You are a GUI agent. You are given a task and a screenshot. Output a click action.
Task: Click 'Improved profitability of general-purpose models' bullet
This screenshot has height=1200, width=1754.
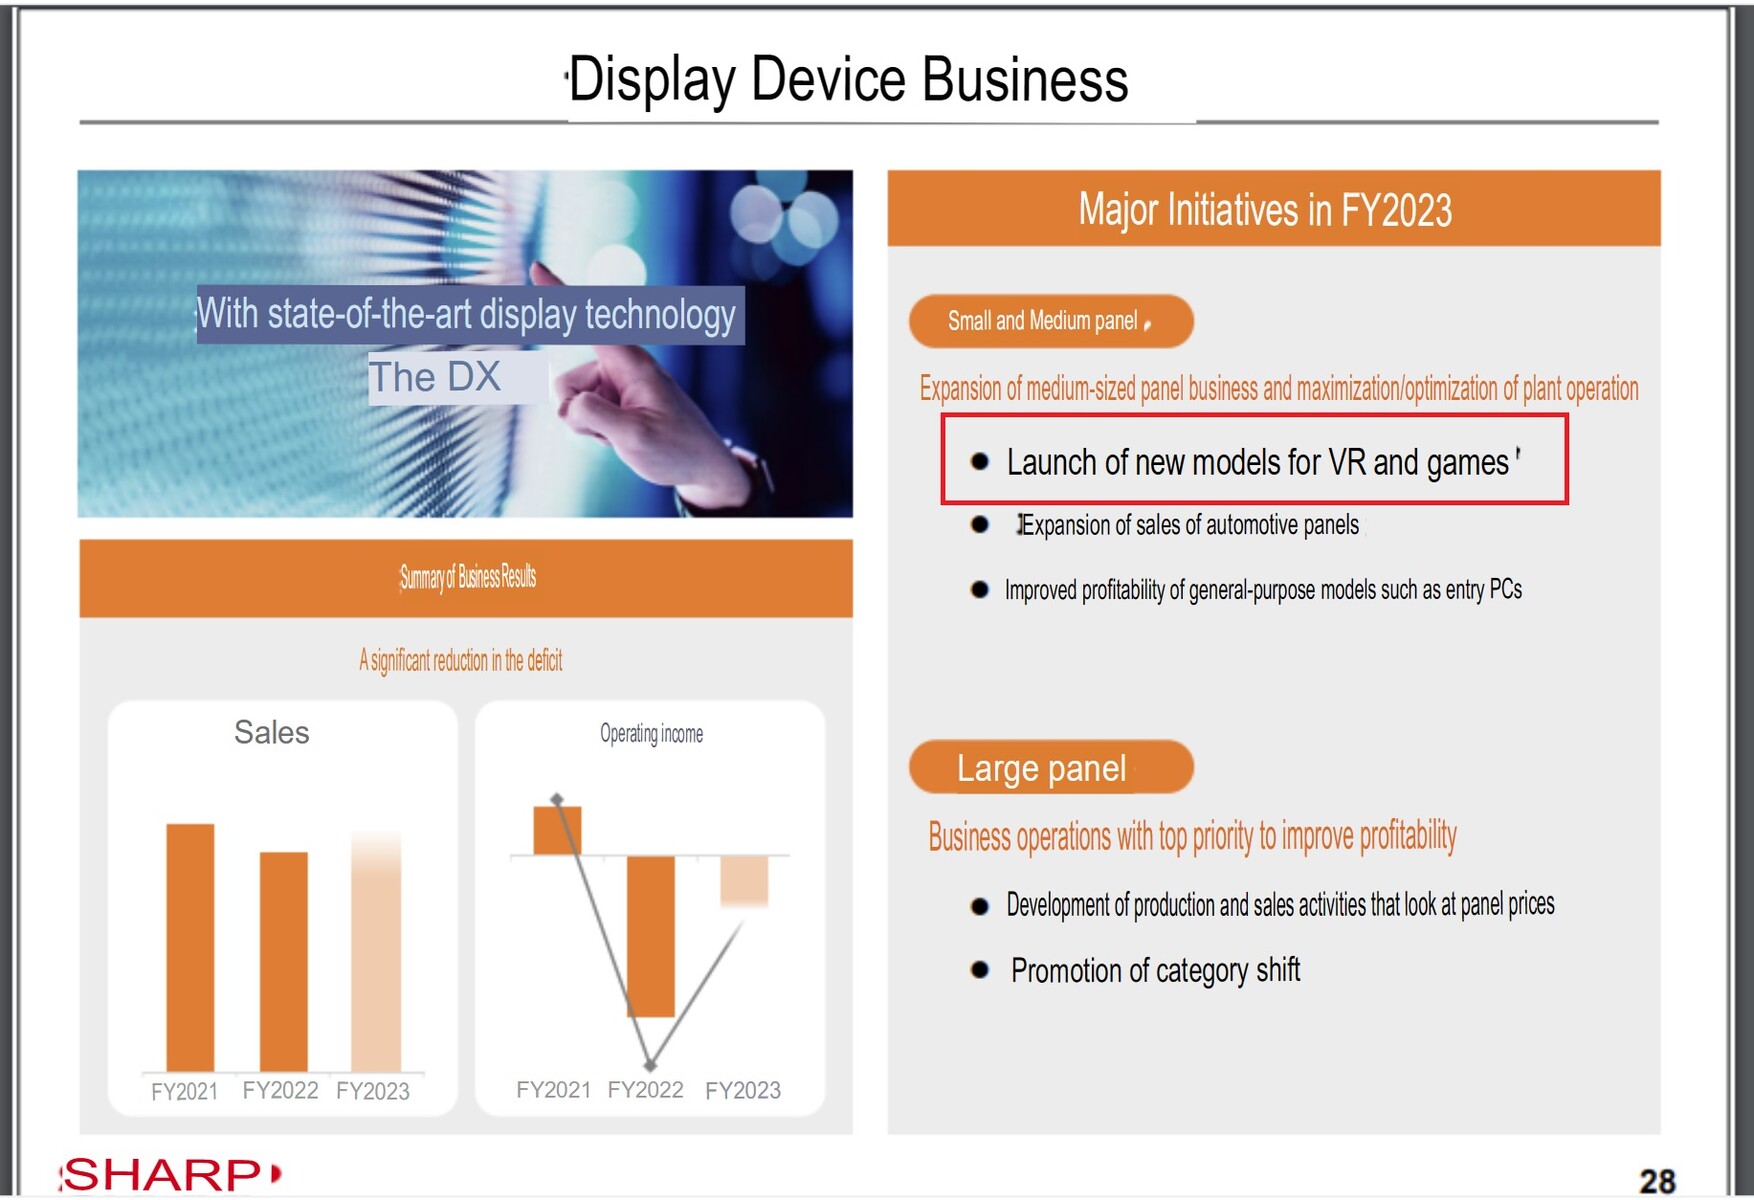1263,590
